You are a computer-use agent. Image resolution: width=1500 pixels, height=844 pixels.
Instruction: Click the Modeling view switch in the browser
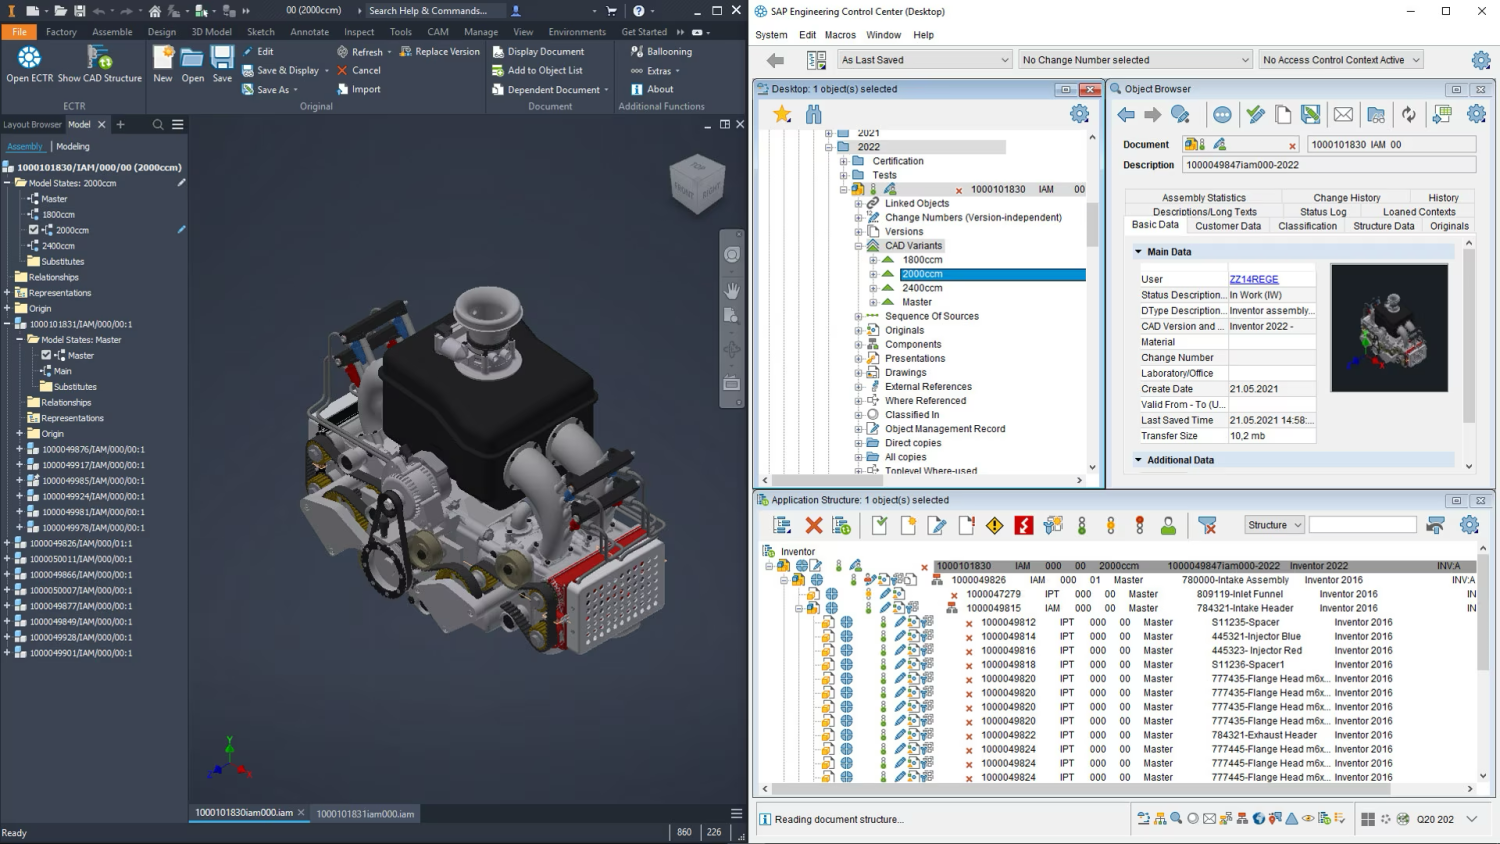[73, 146]
